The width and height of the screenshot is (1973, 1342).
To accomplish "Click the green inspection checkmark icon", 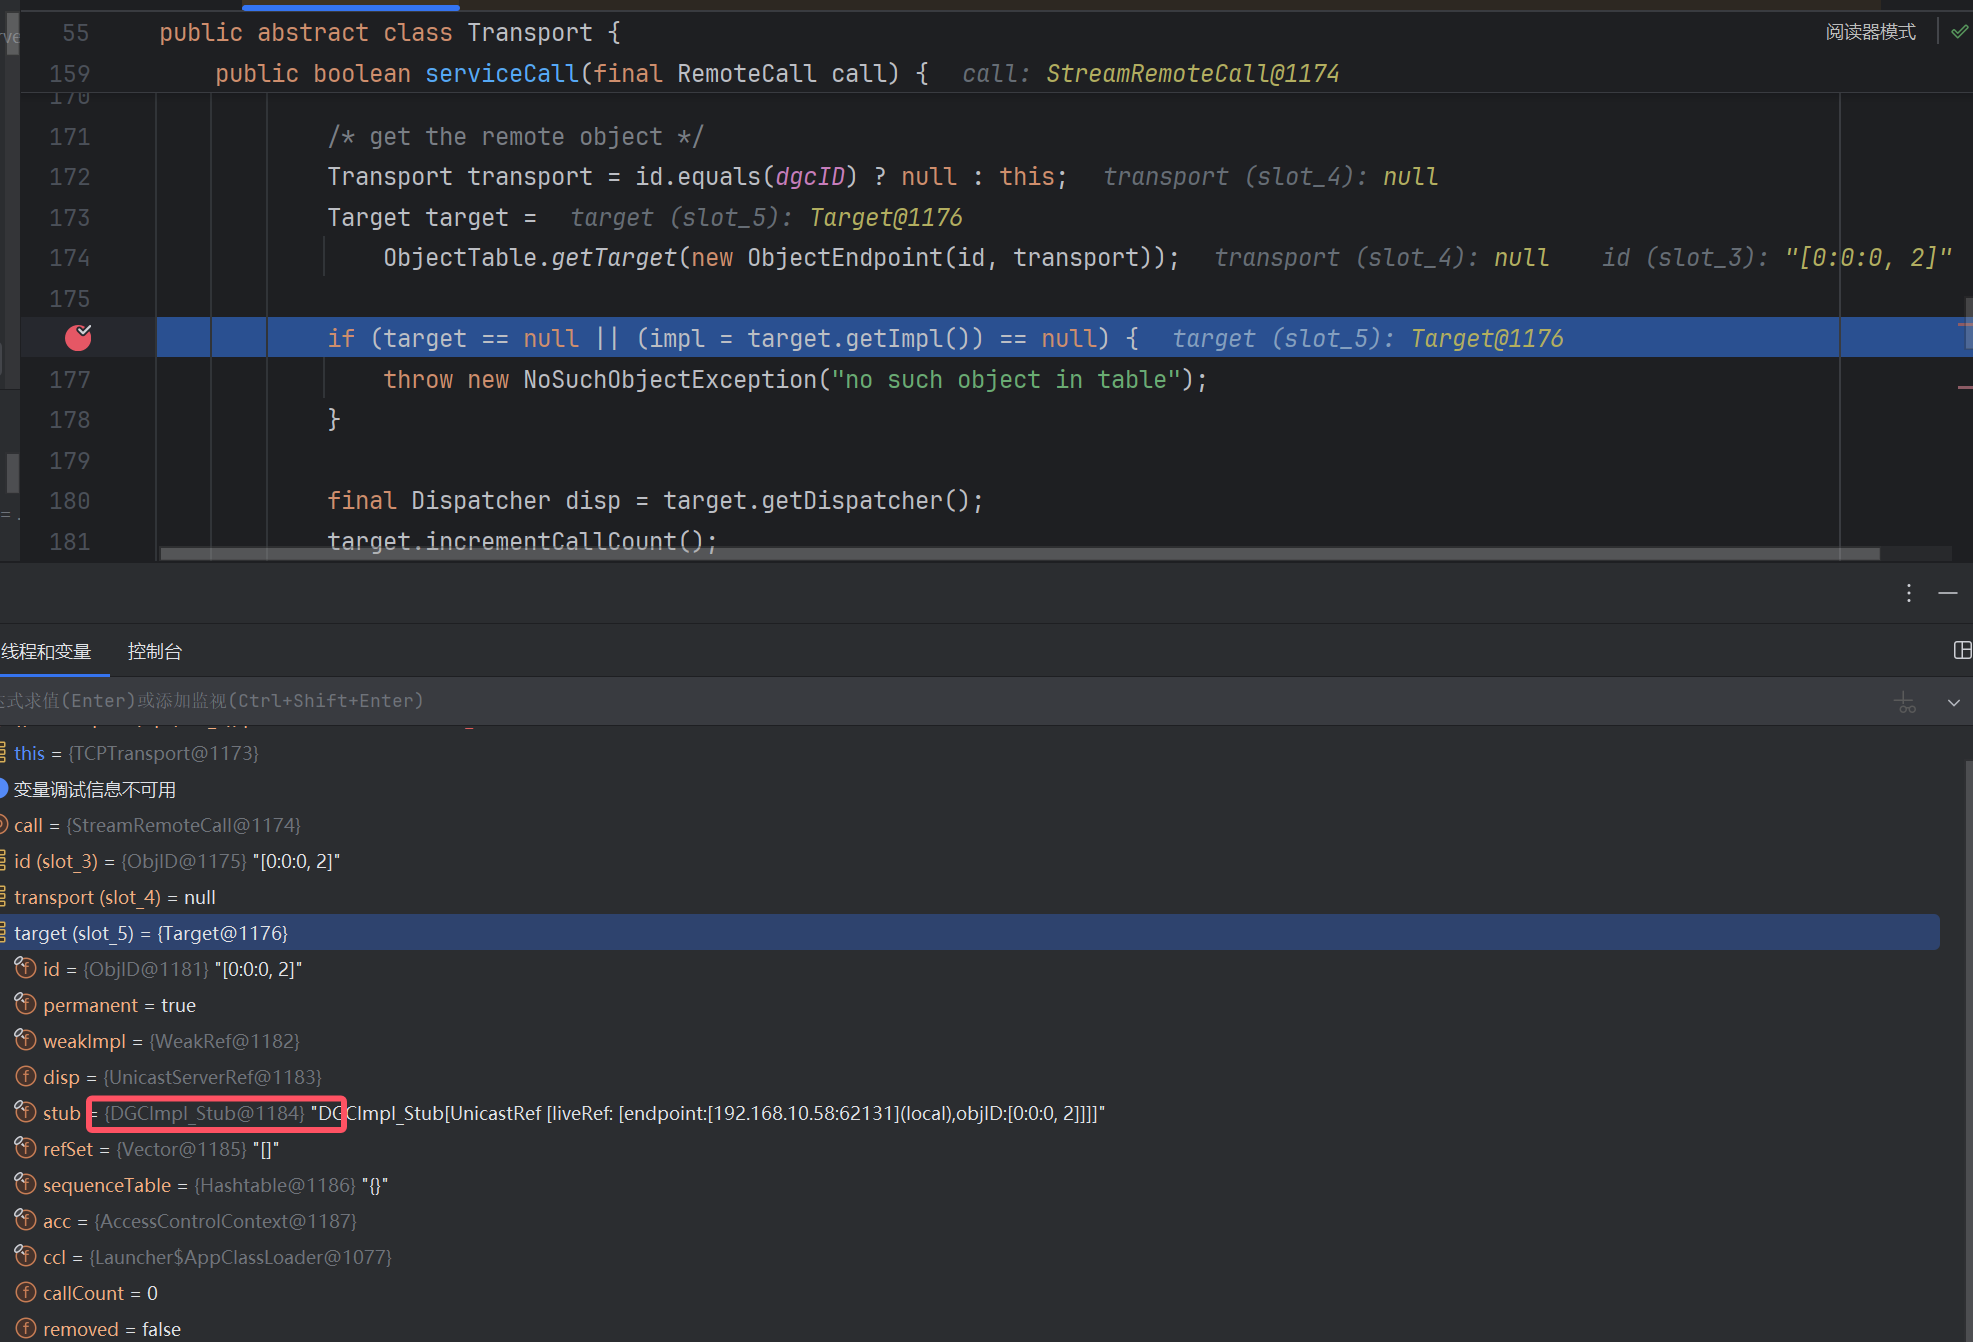I will click(1958, 32).
